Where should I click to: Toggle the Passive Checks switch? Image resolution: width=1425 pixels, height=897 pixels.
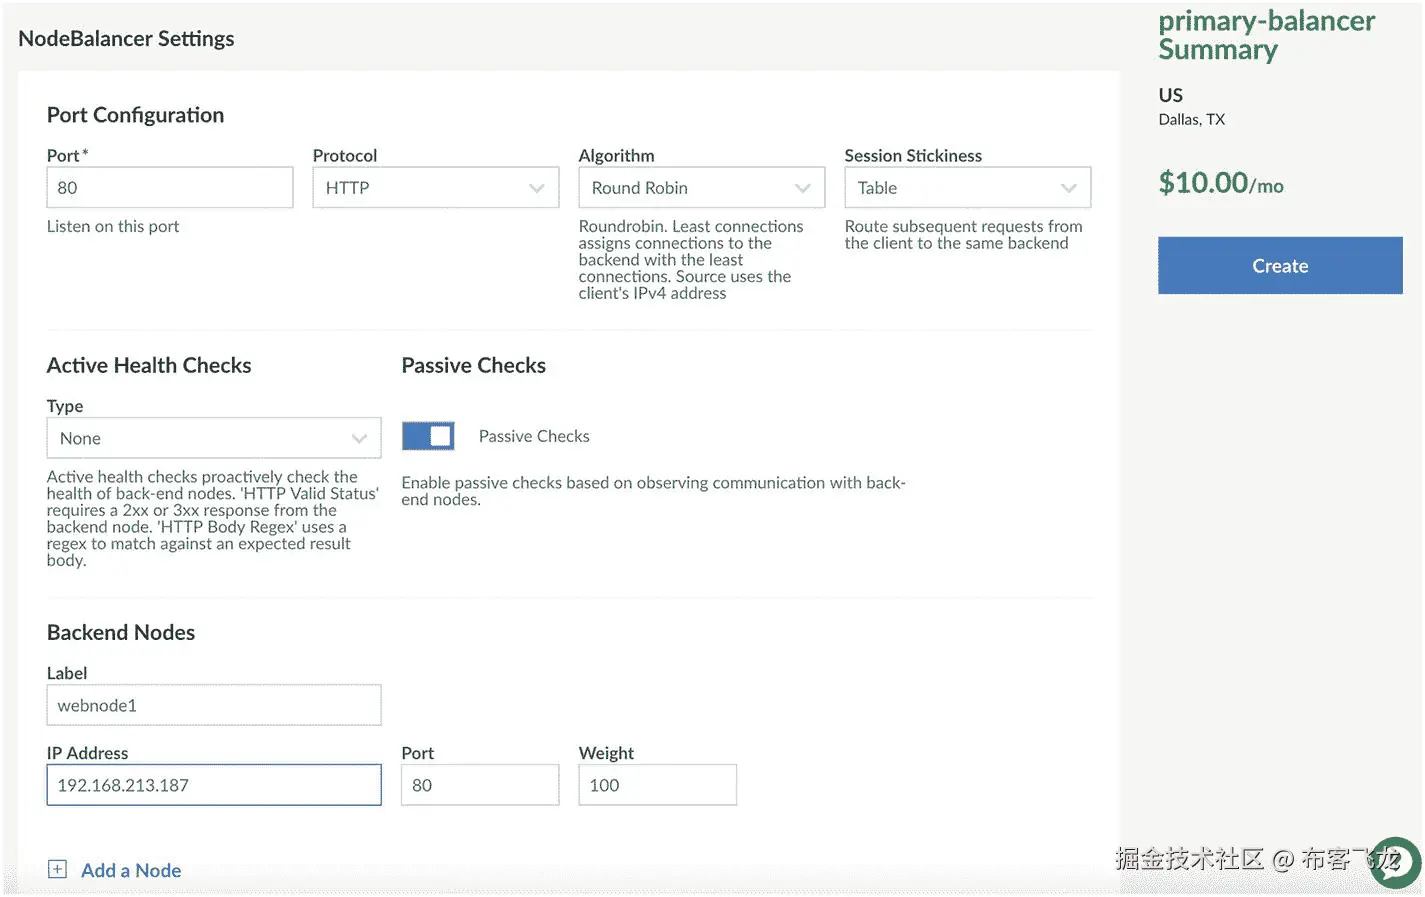[x=428, y=436]
